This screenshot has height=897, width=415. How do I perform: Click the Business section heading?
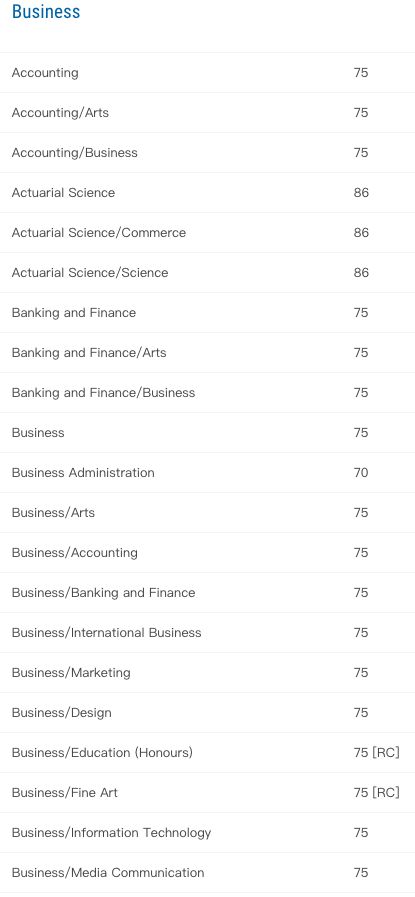click(x=46, y=11)
